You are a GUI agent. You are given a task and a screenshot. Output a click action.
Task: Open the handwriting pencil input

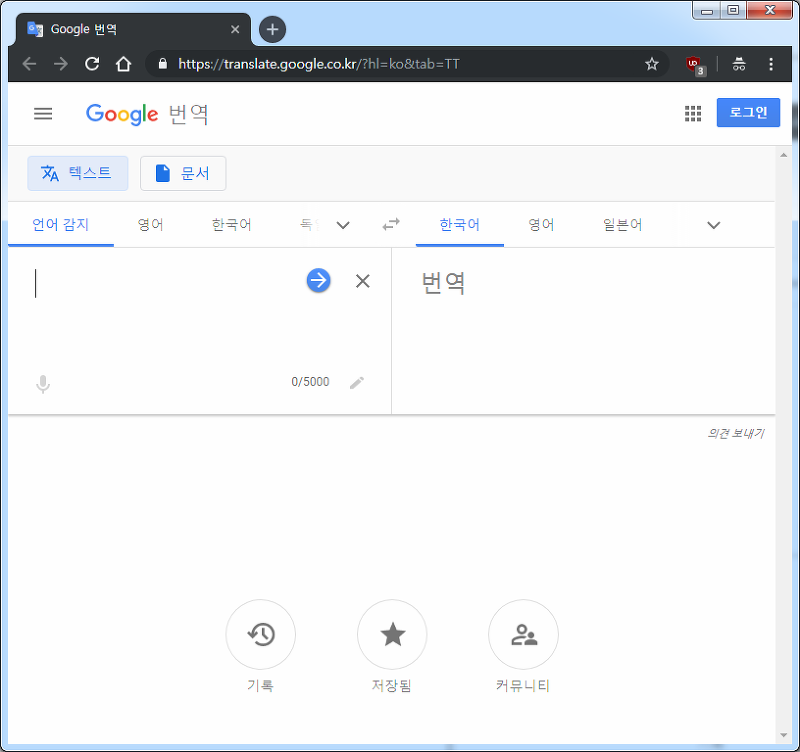pyautogui.click(x=357, y=383)
